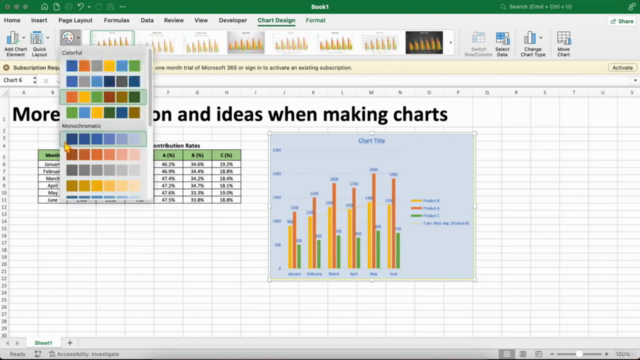Click the macro recording icon in the status bar
The image size is (640, 360).
tap(38, 354)
